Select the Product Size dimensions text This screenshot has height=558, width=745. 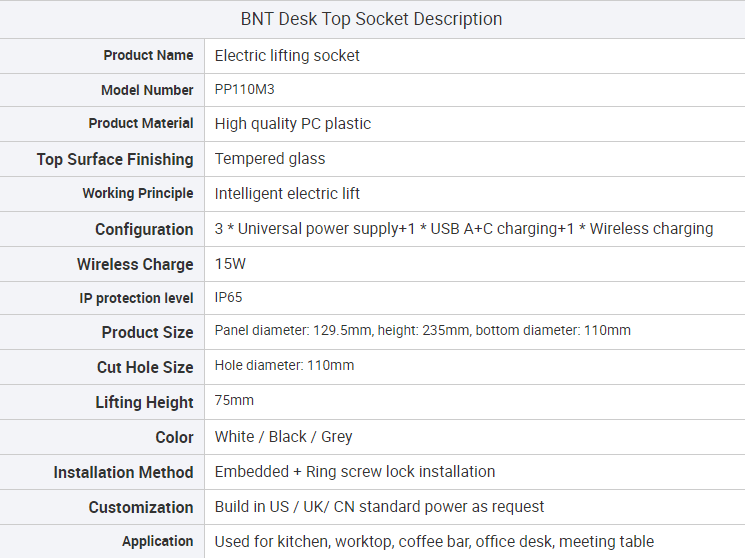422,330
